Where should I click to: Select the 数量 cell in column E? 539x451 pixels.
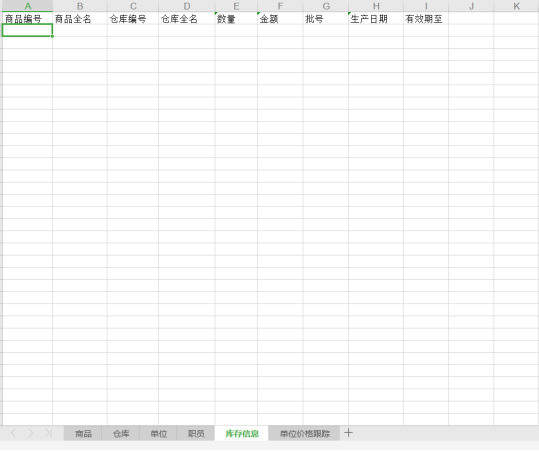236,19
